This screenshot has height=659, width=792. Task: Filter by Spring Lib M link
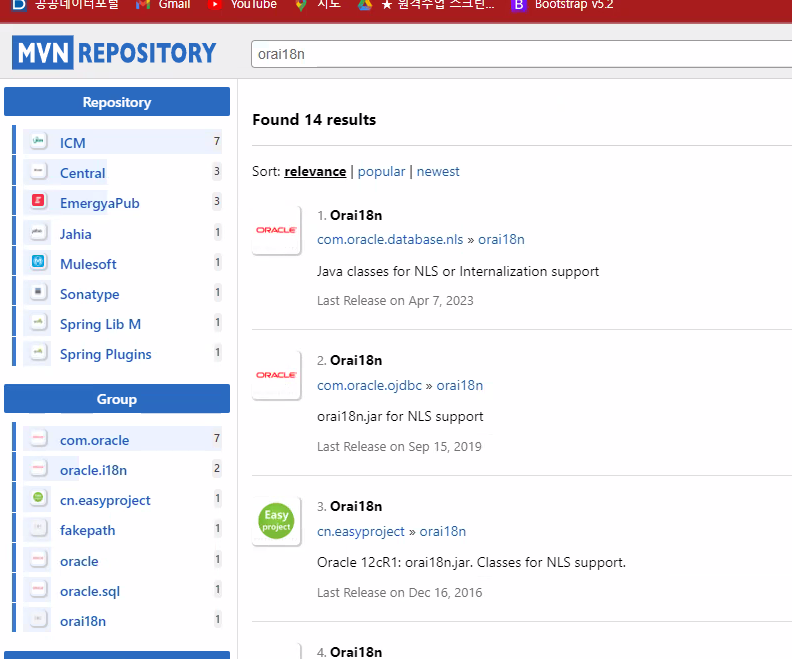tap(101, 324)
